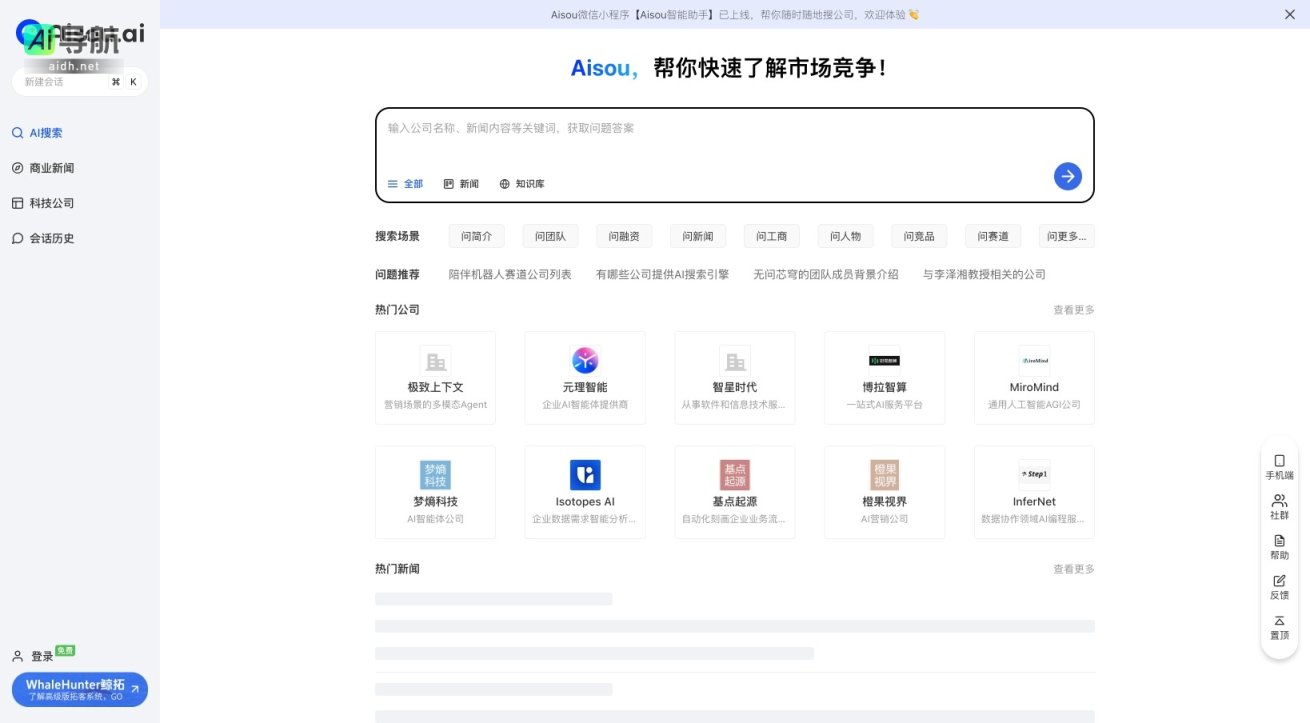This screenshot has width=1310, height=723.
Task: Click the blue arrow search submit icon
Action: tap(1067, 176)
